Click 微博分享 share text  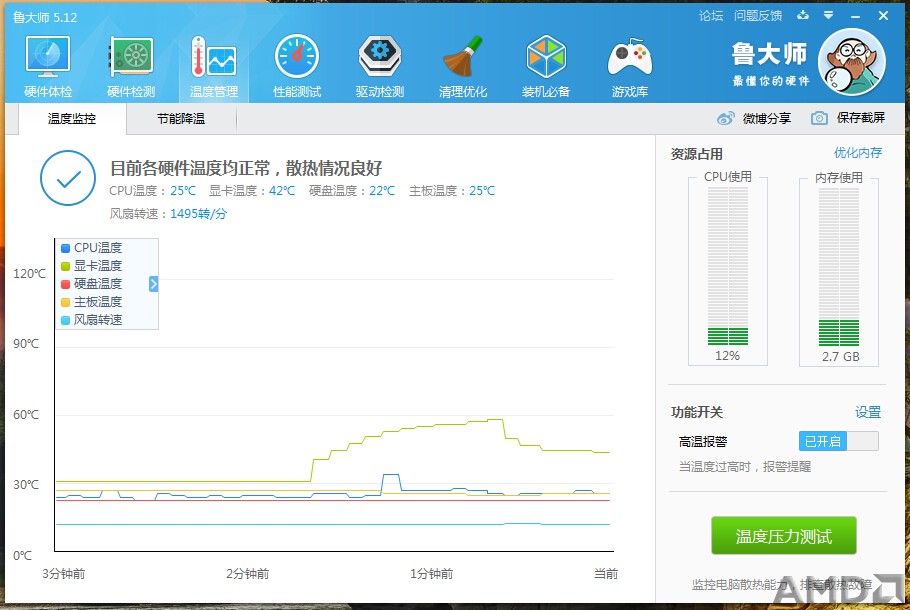[x=767, y=118]
